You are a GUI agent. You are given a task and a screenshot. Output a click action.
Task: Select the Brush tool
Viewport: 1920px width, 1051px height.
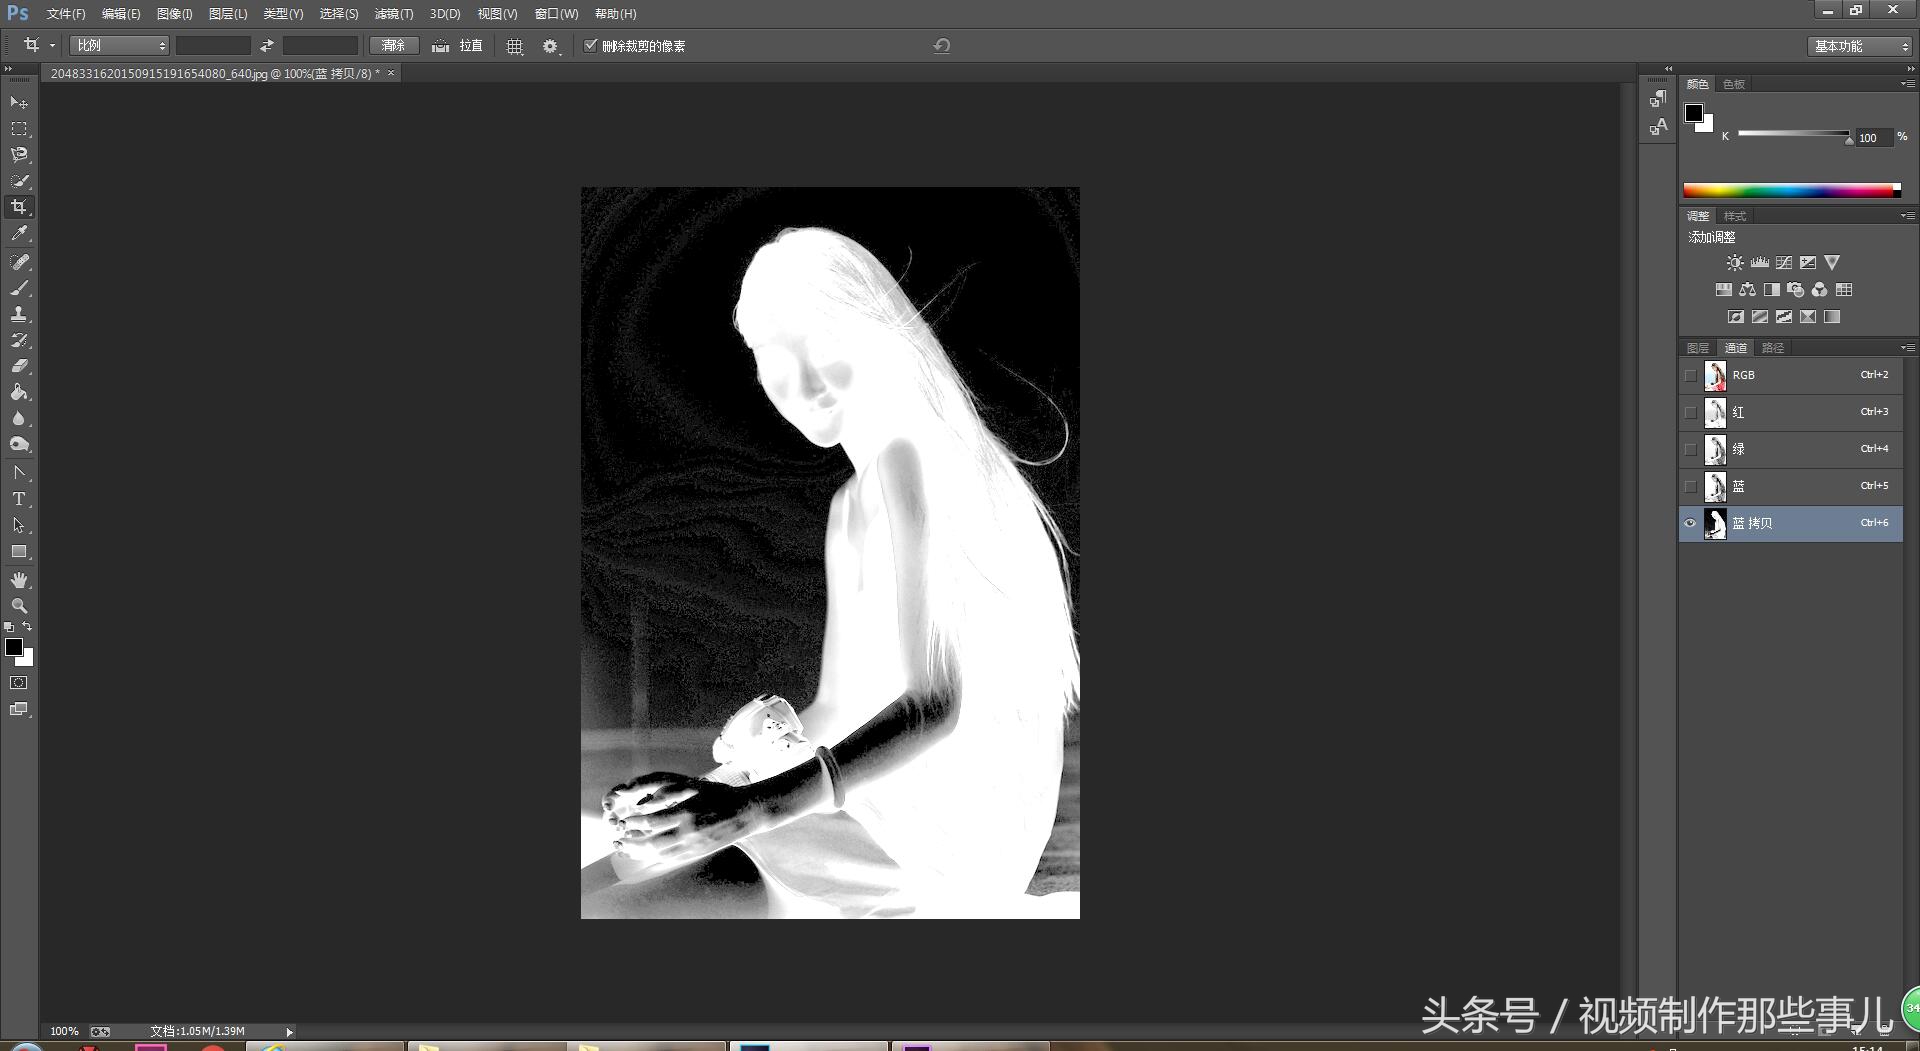(x=19, y=288)
